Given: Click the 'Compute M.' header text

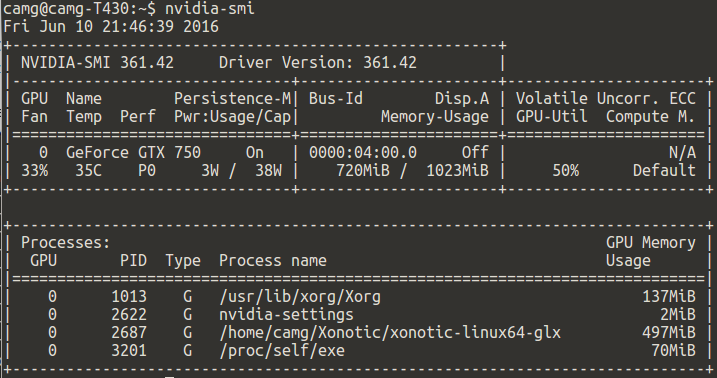Looking at the screenshot, I should pos(651,117).
